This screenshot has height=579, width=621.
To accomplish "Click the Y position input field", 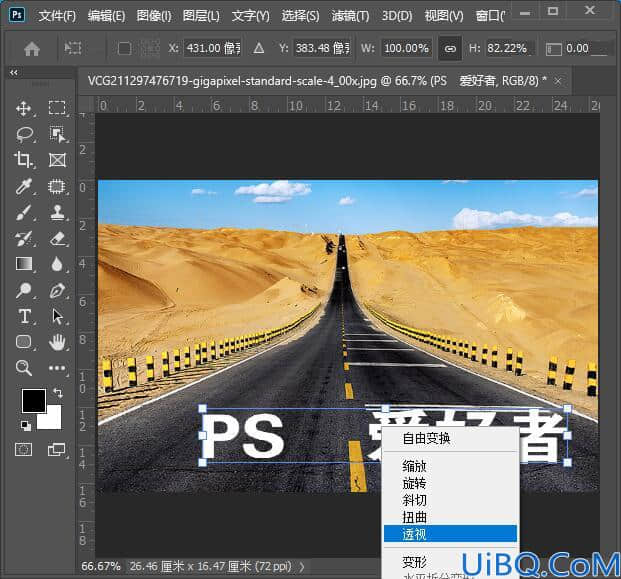I will point(322,48).
